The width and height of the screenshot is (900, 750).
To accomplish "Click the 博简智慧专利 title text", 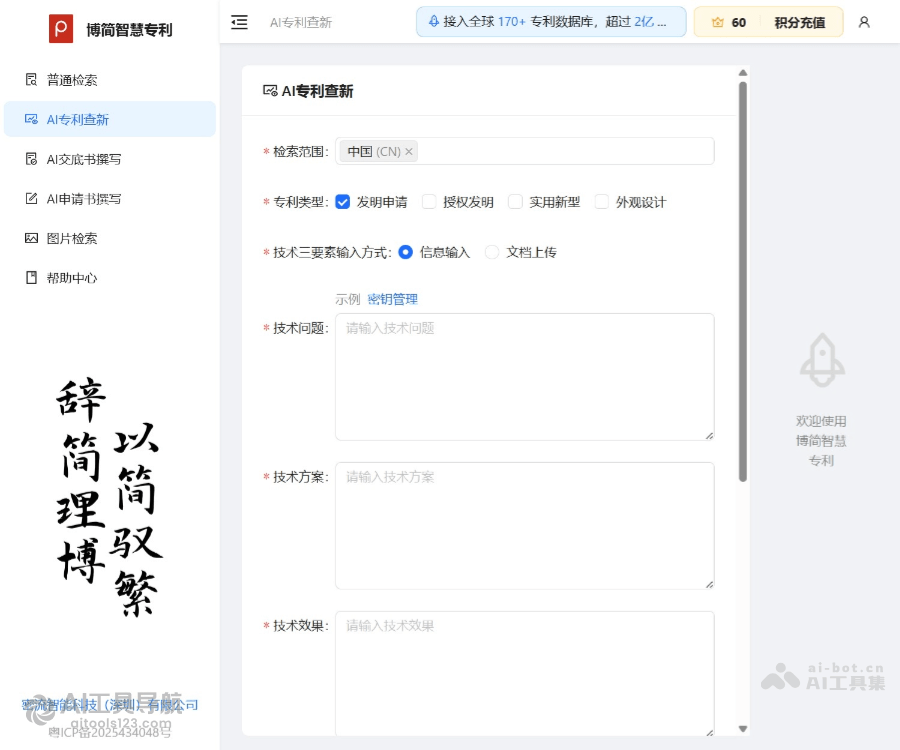I will (x=129, y=30).
